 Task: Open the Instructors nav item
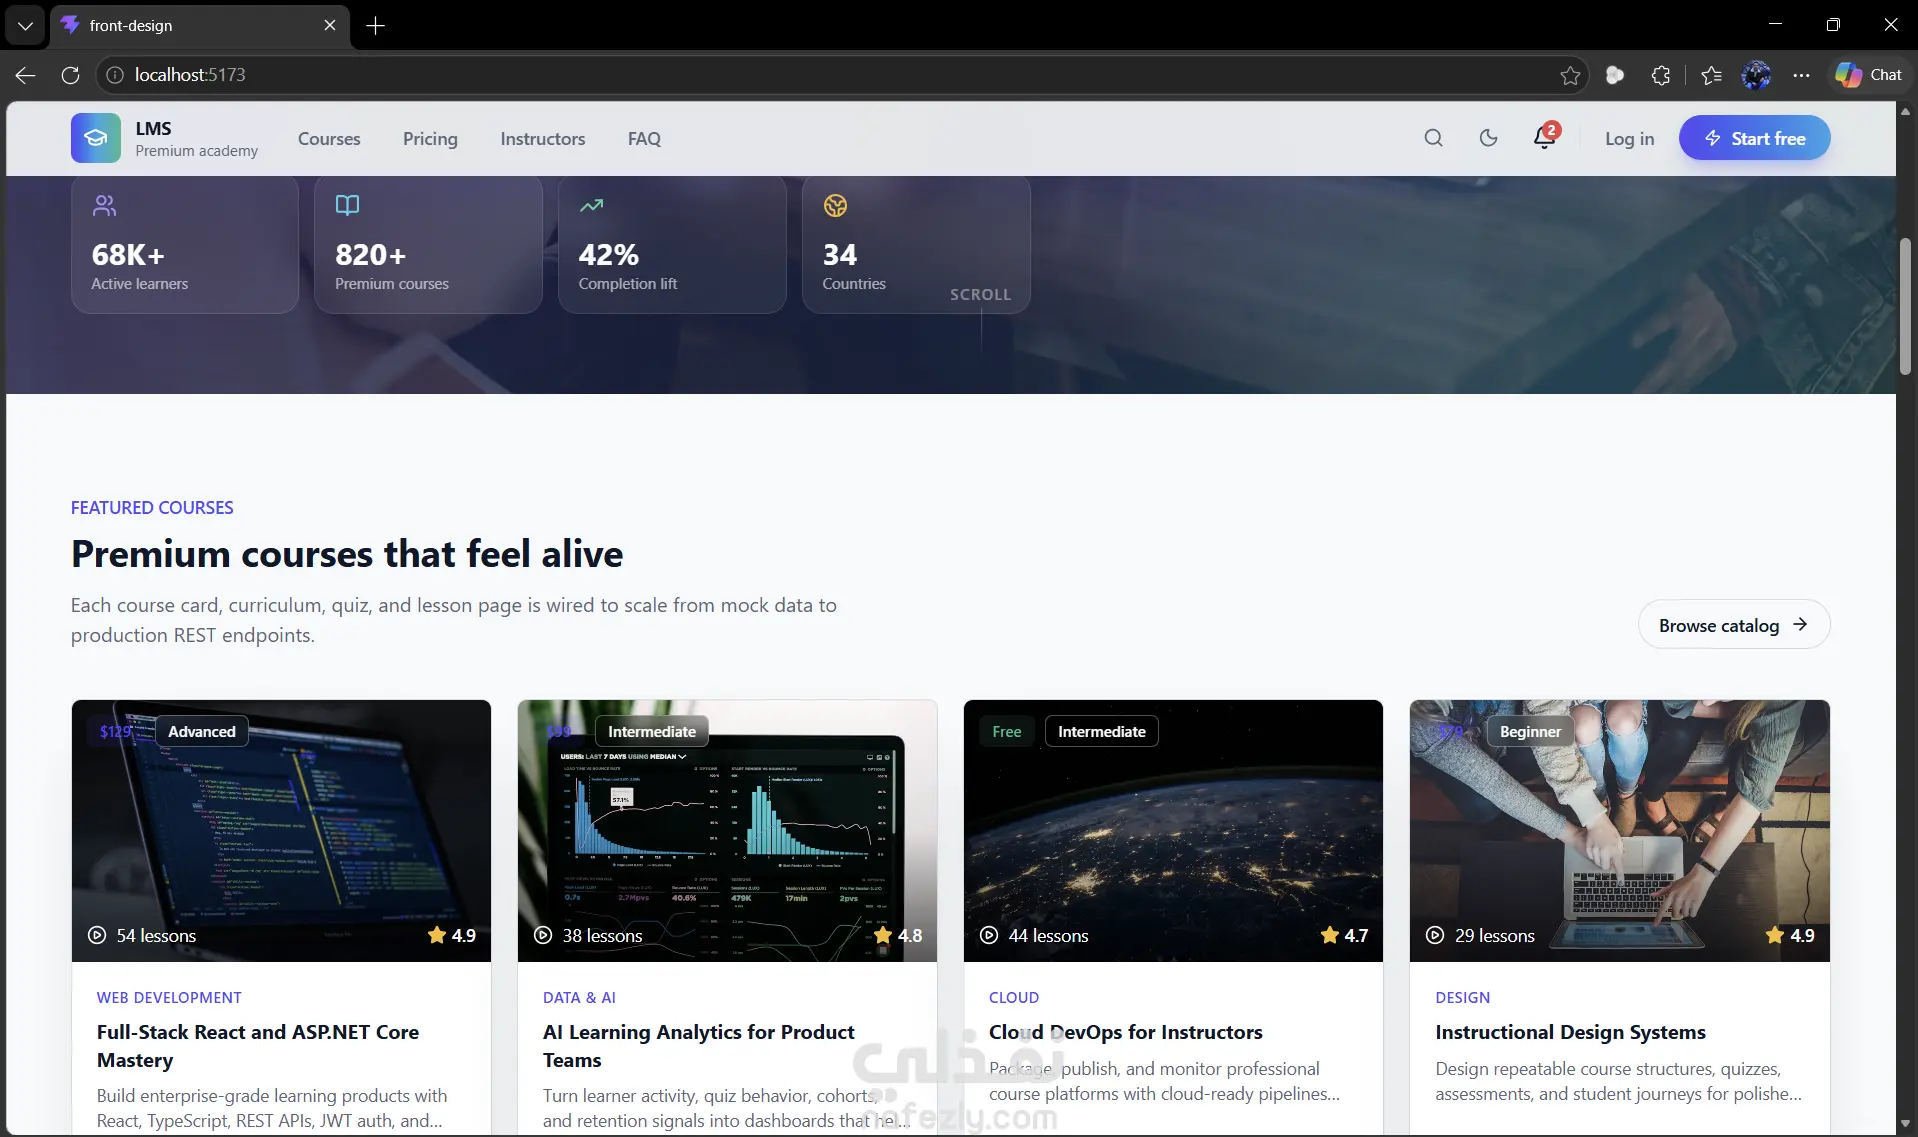tap(543, 139)
